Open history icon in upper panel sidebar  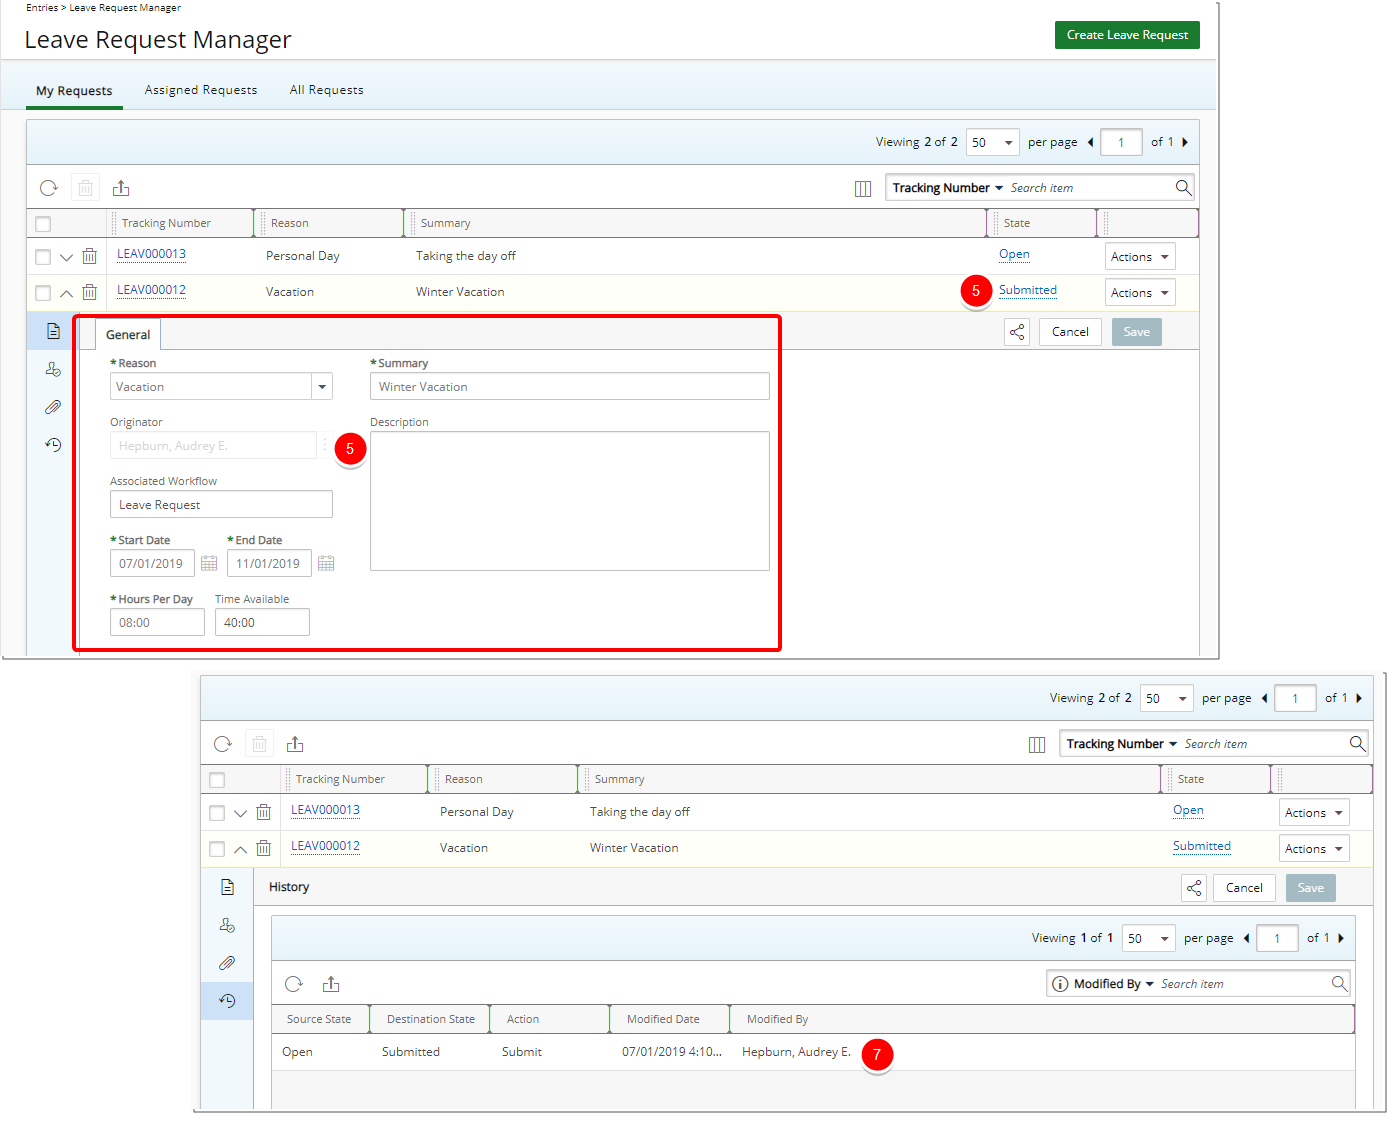click(53, 445)
